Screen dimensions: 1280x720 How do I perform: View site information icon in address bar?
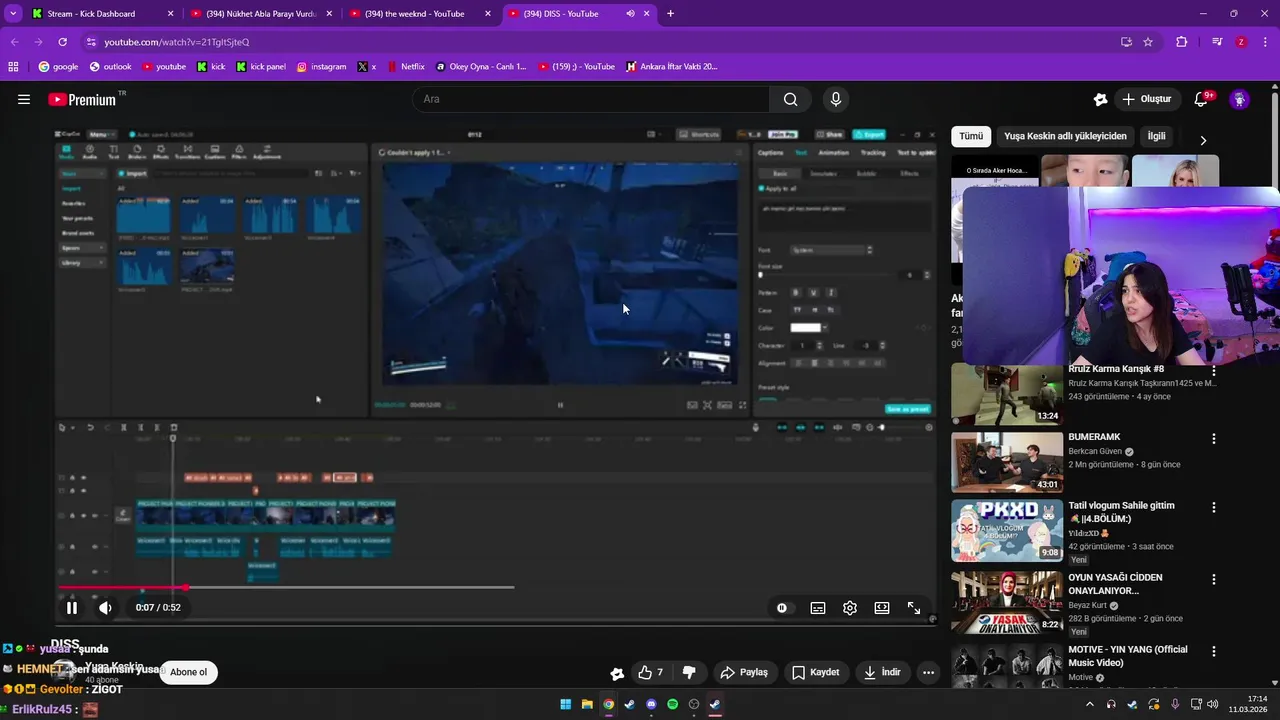coord(91,42)
